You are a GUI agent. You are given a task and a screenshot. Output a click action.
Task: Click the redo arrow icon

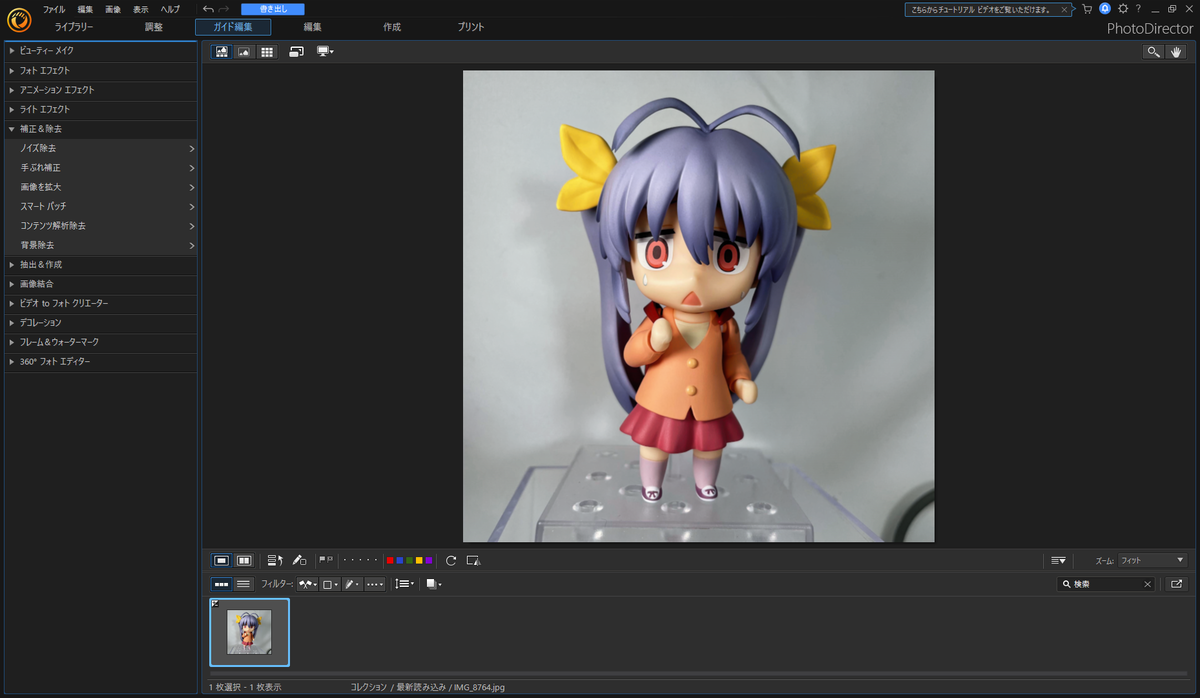223,9
